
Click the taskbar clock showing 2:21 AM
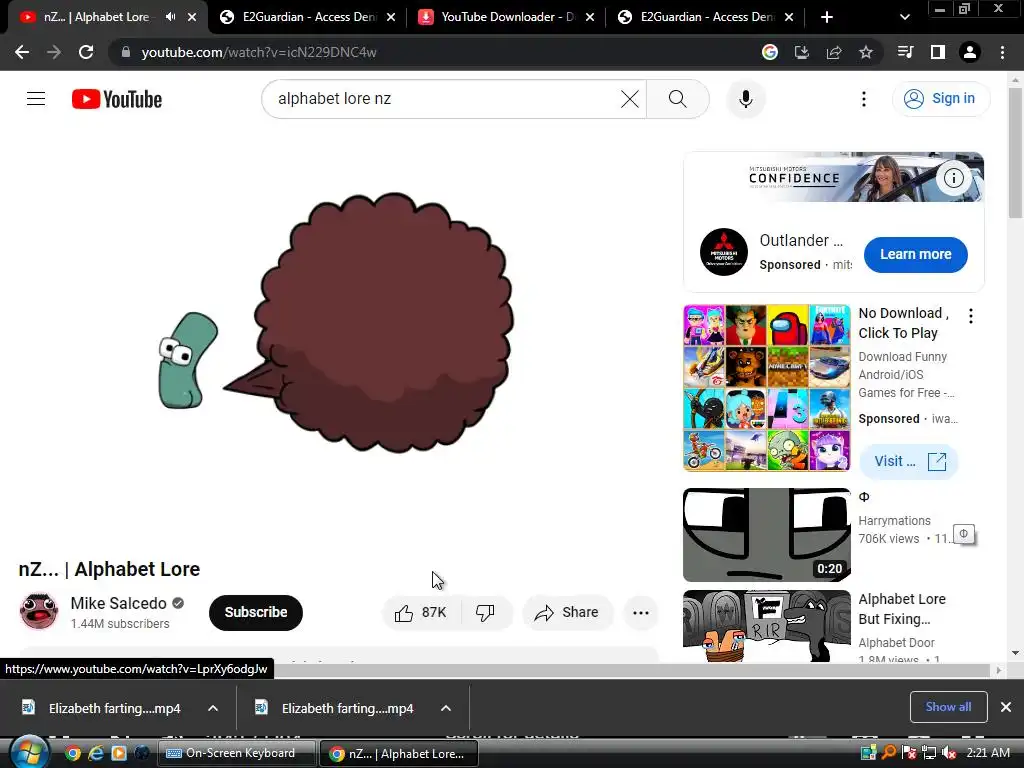[x=988, y=753]
